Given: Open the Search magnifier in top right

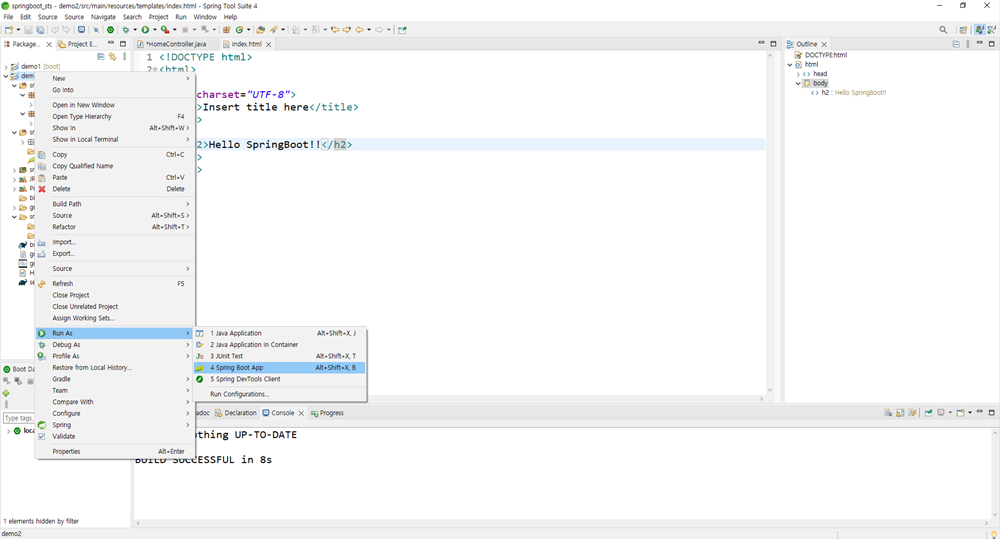Looking at the screenshot, I should coord(943,29).
